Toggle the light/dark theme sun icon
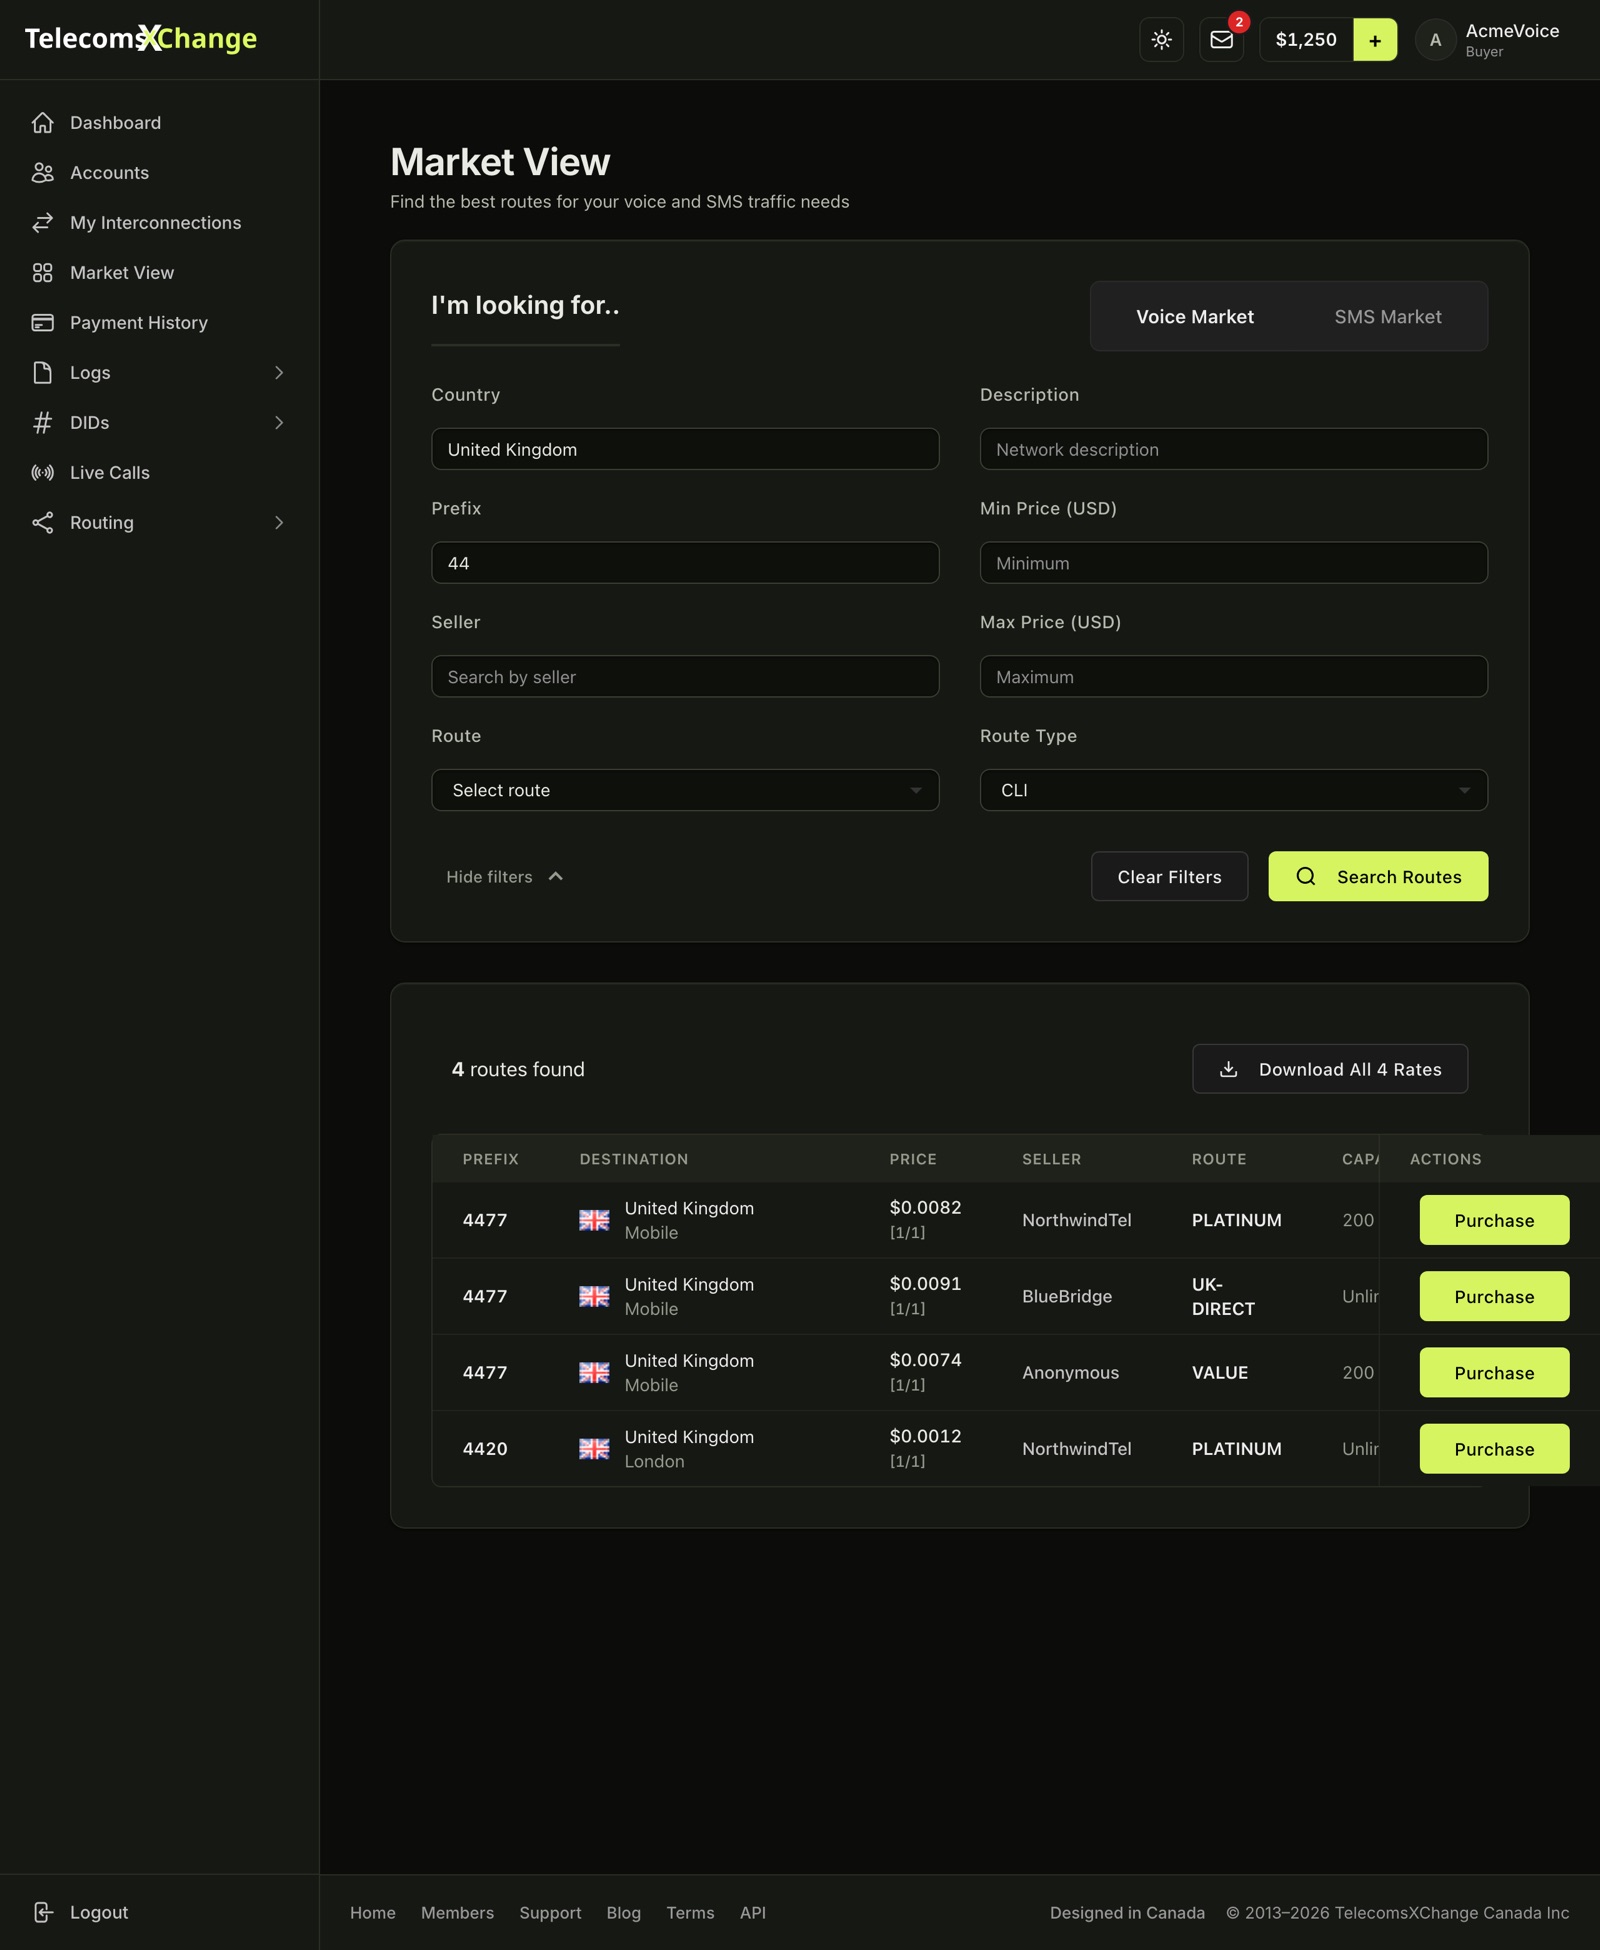The height and width of the screenshot is (1950, 1600). (x=1161, y=39)
